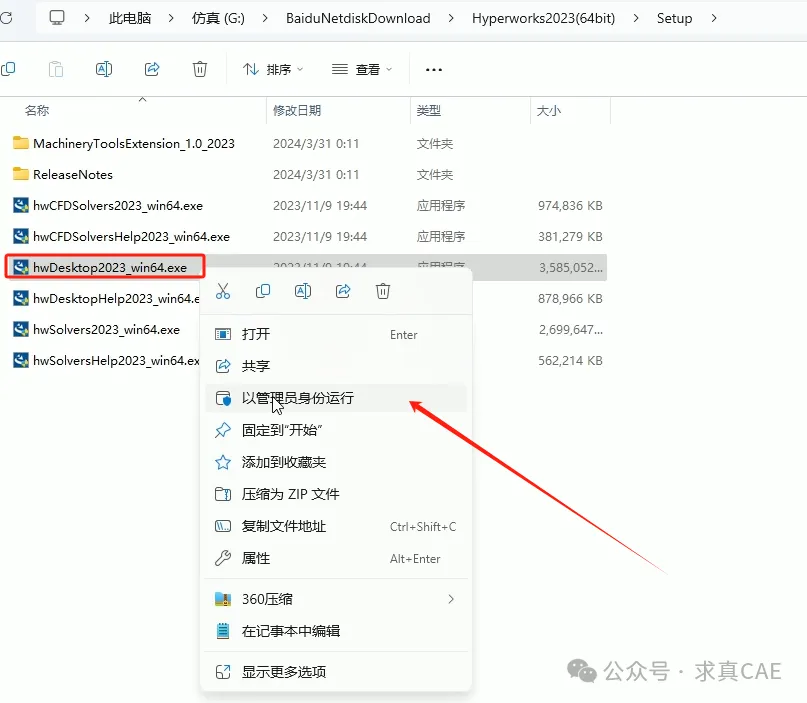Click the hwCFDSolvers2023_win64.exe file icon
The image size is (807, 703).
21,205
